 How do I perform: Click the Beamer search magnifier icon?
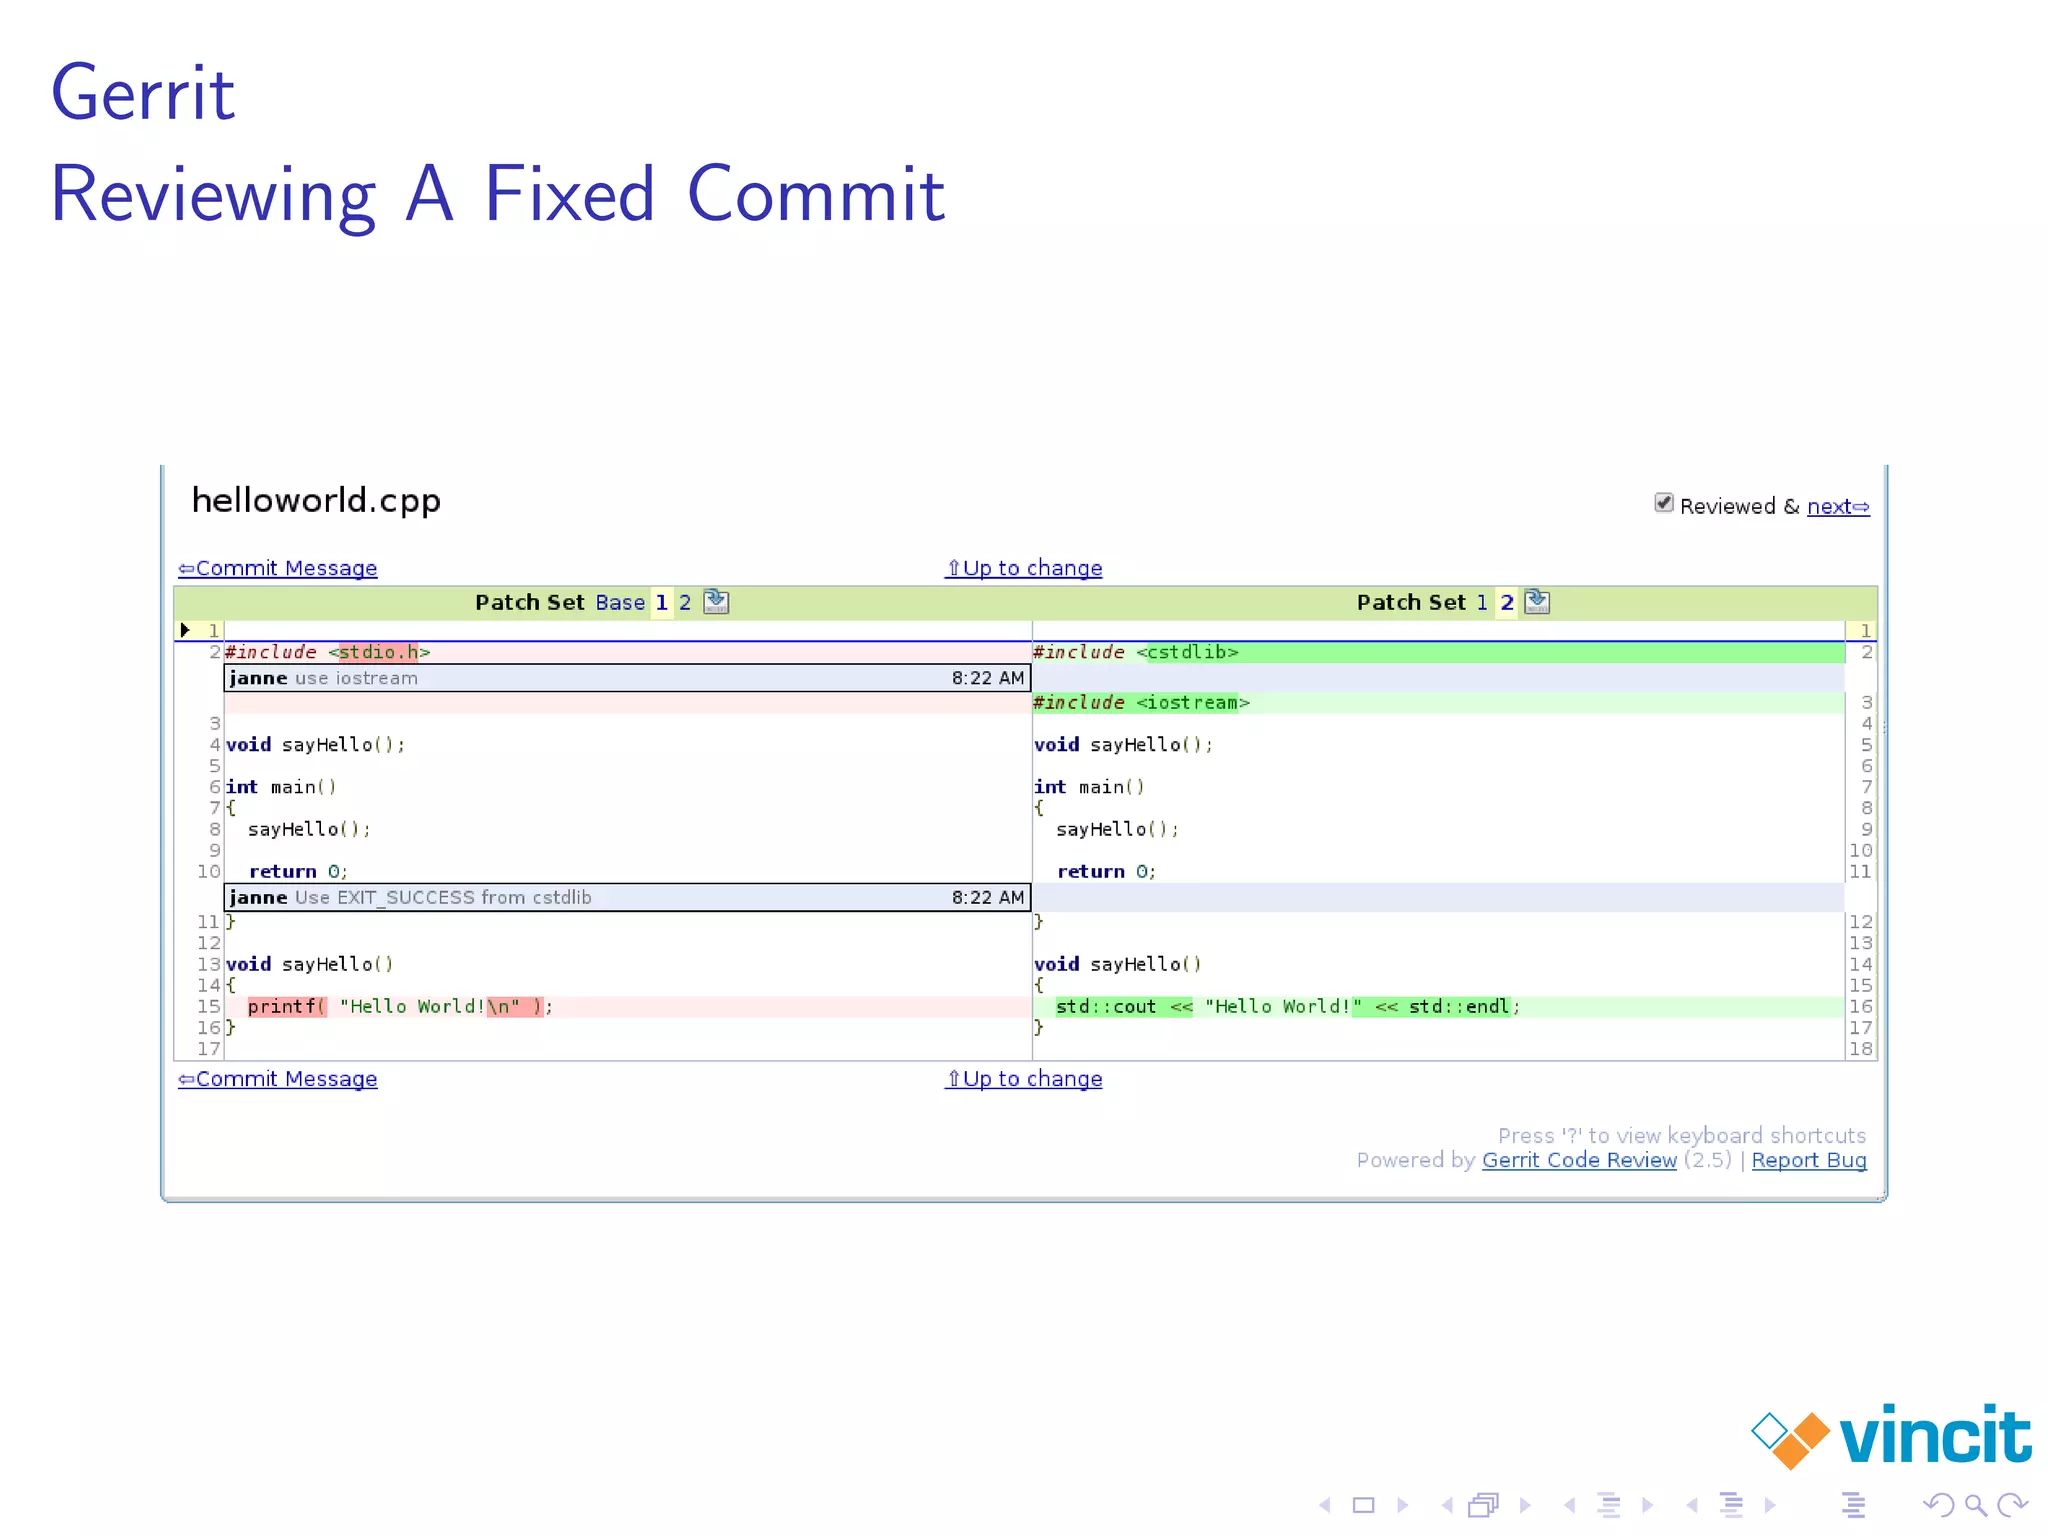tap(1975, 1505)
